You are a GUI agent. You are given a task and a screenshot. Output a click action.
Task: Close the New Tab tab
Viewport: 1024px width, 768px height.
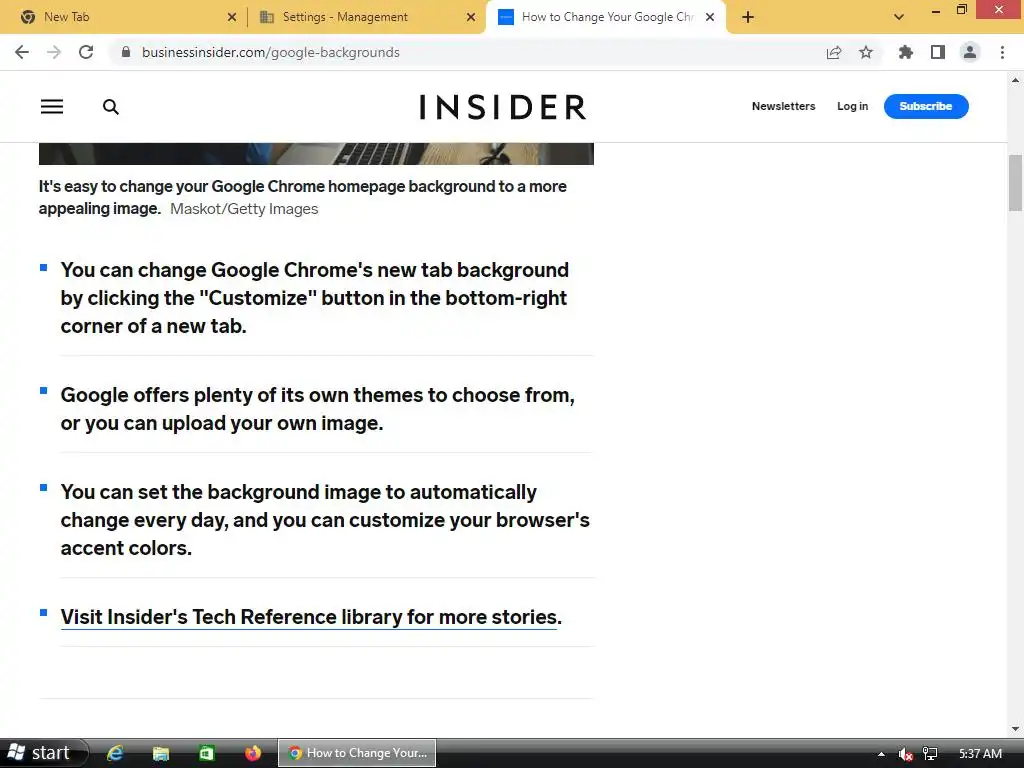coord(232,17)
